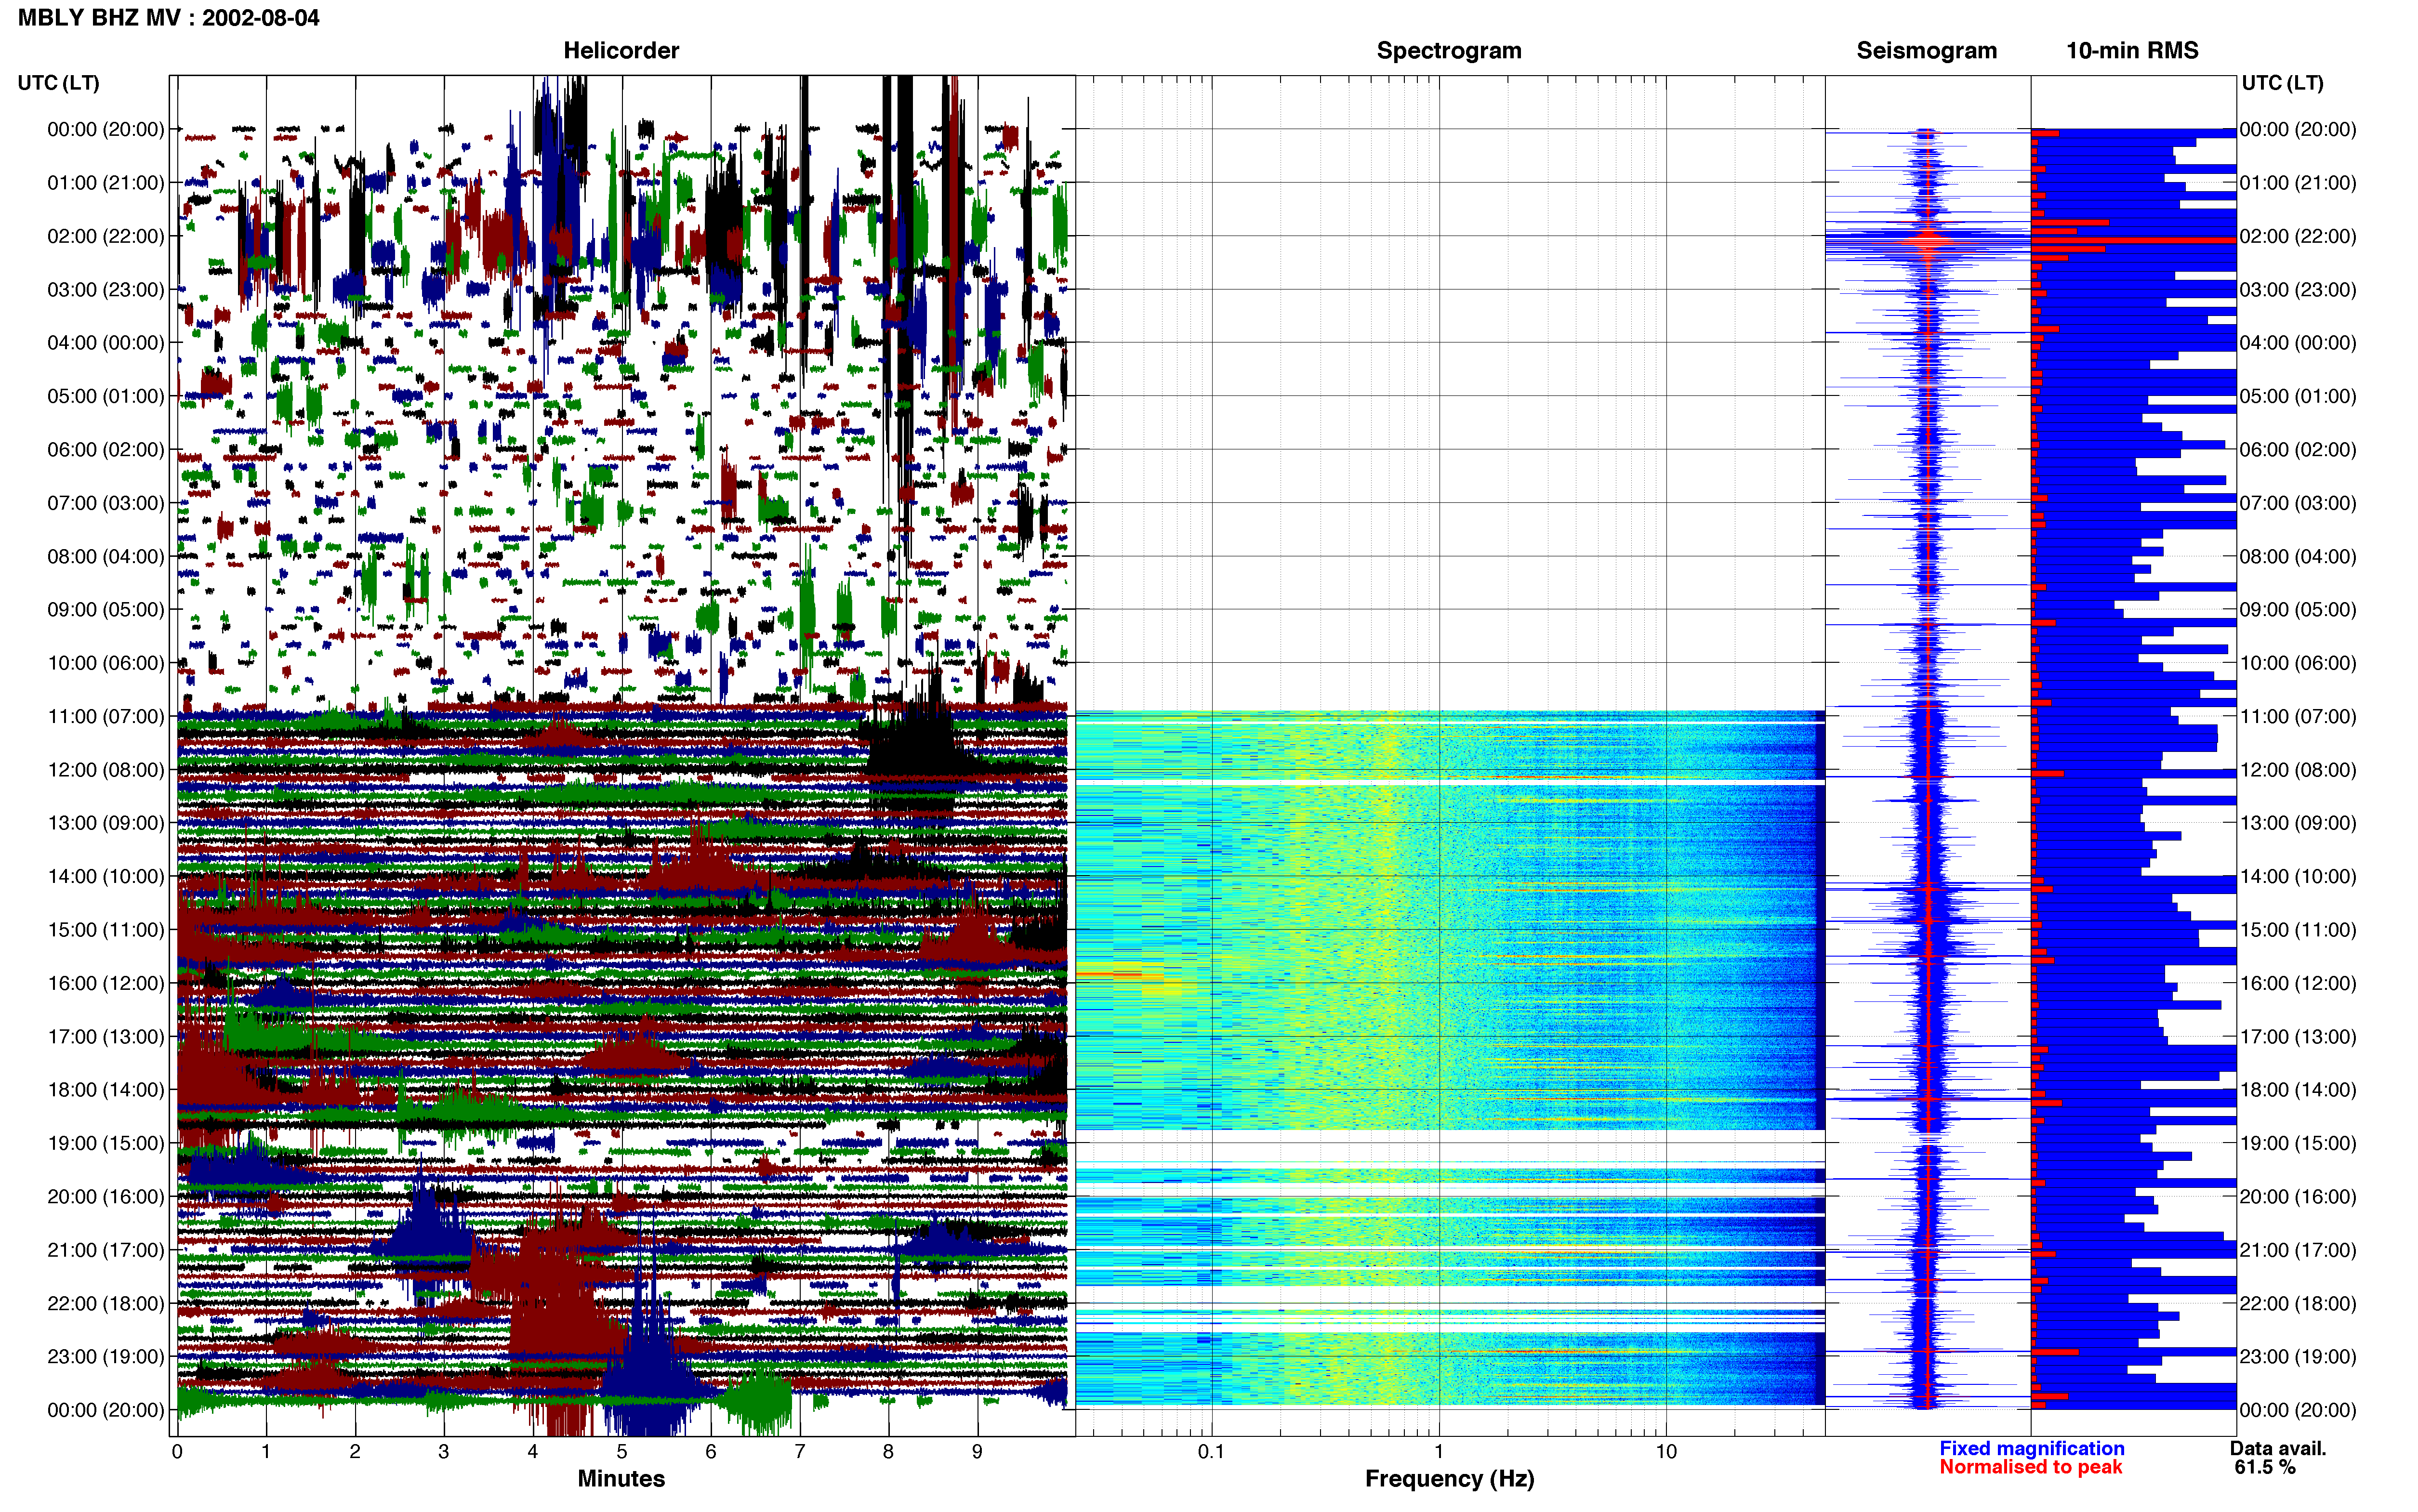
Task: Select "17:00 (13:00)" on the helicorder time axis
Action: (106, 1037)
